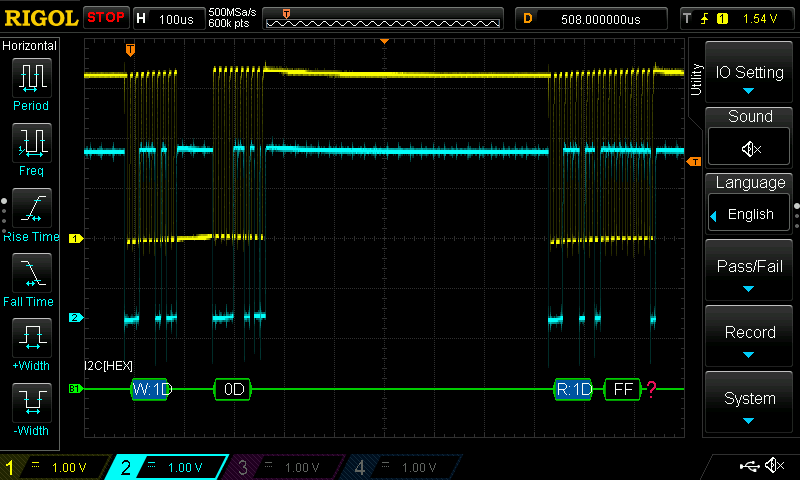Image resolution: width=800 pixels, height=480 pixels.
Task: Select the +Width measurement icon
Action: coord(32,338)
